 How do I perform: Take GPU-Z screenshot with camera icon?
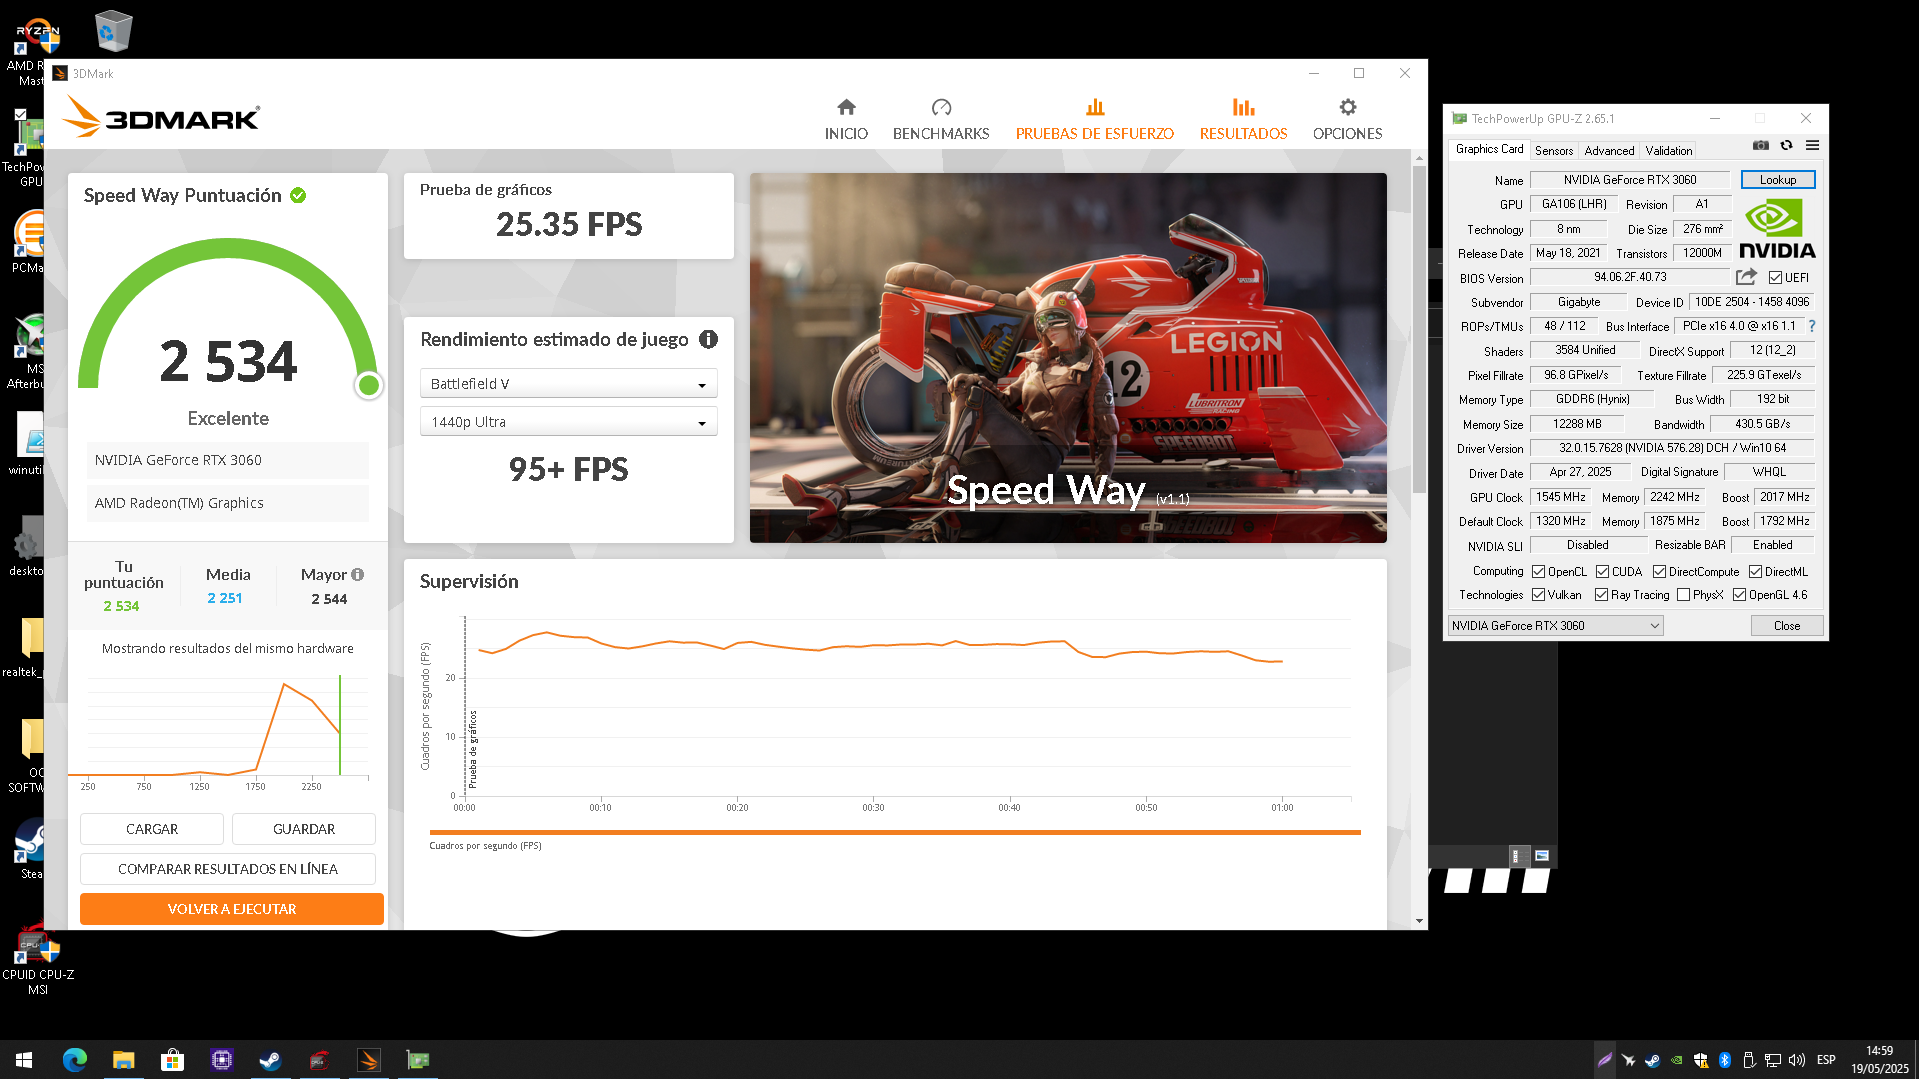tap(1761, 146)
